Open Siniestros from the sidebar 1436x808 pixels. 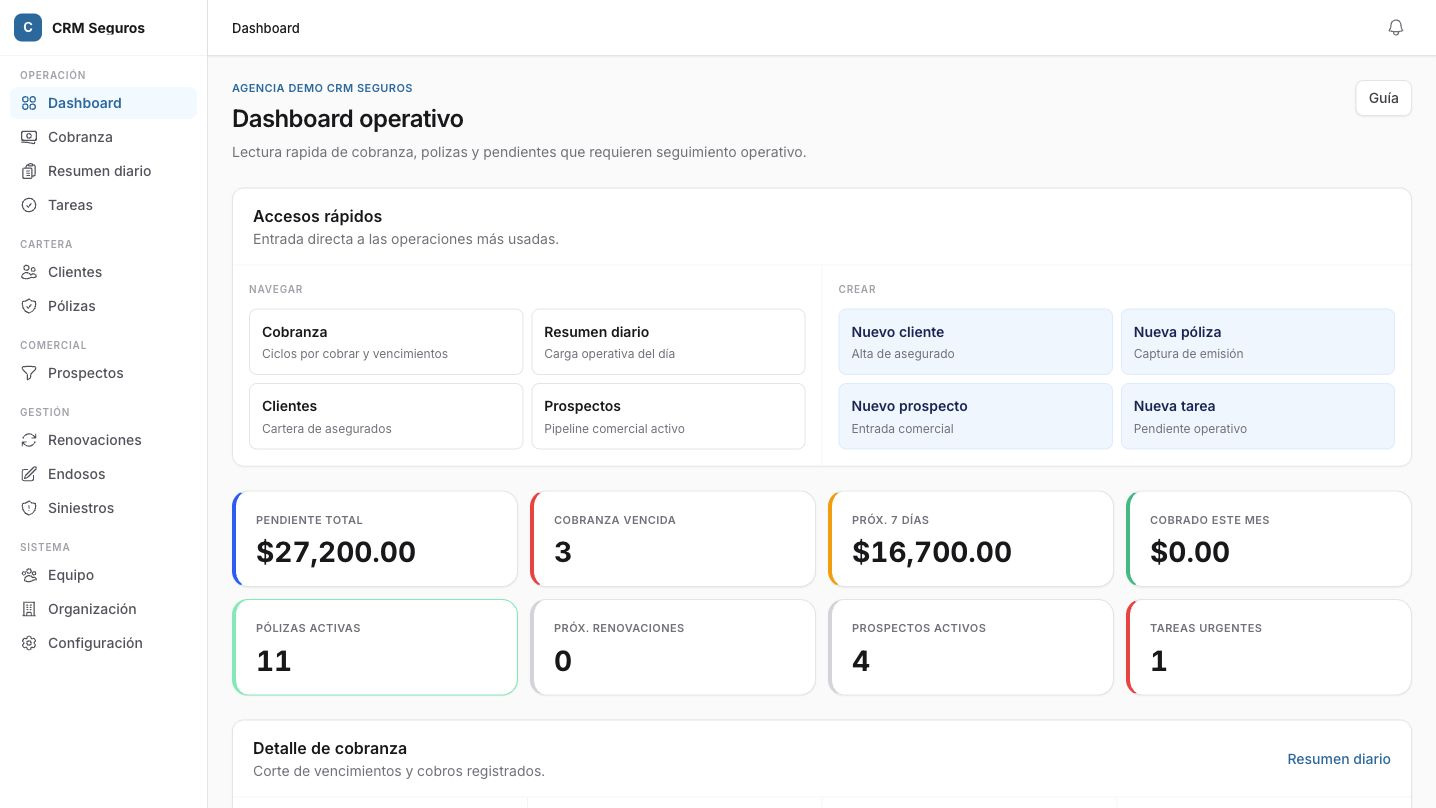[103, 508]
